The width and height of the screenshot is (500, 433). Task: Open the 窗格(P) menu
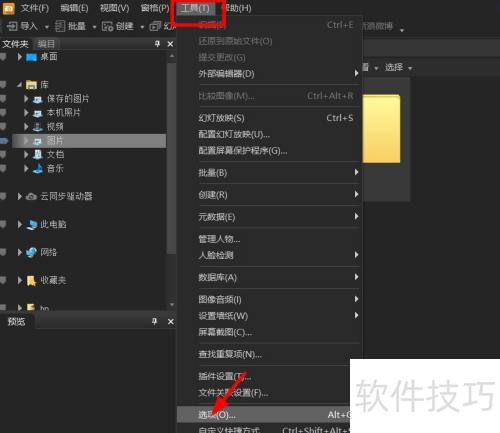coord(155,8)
